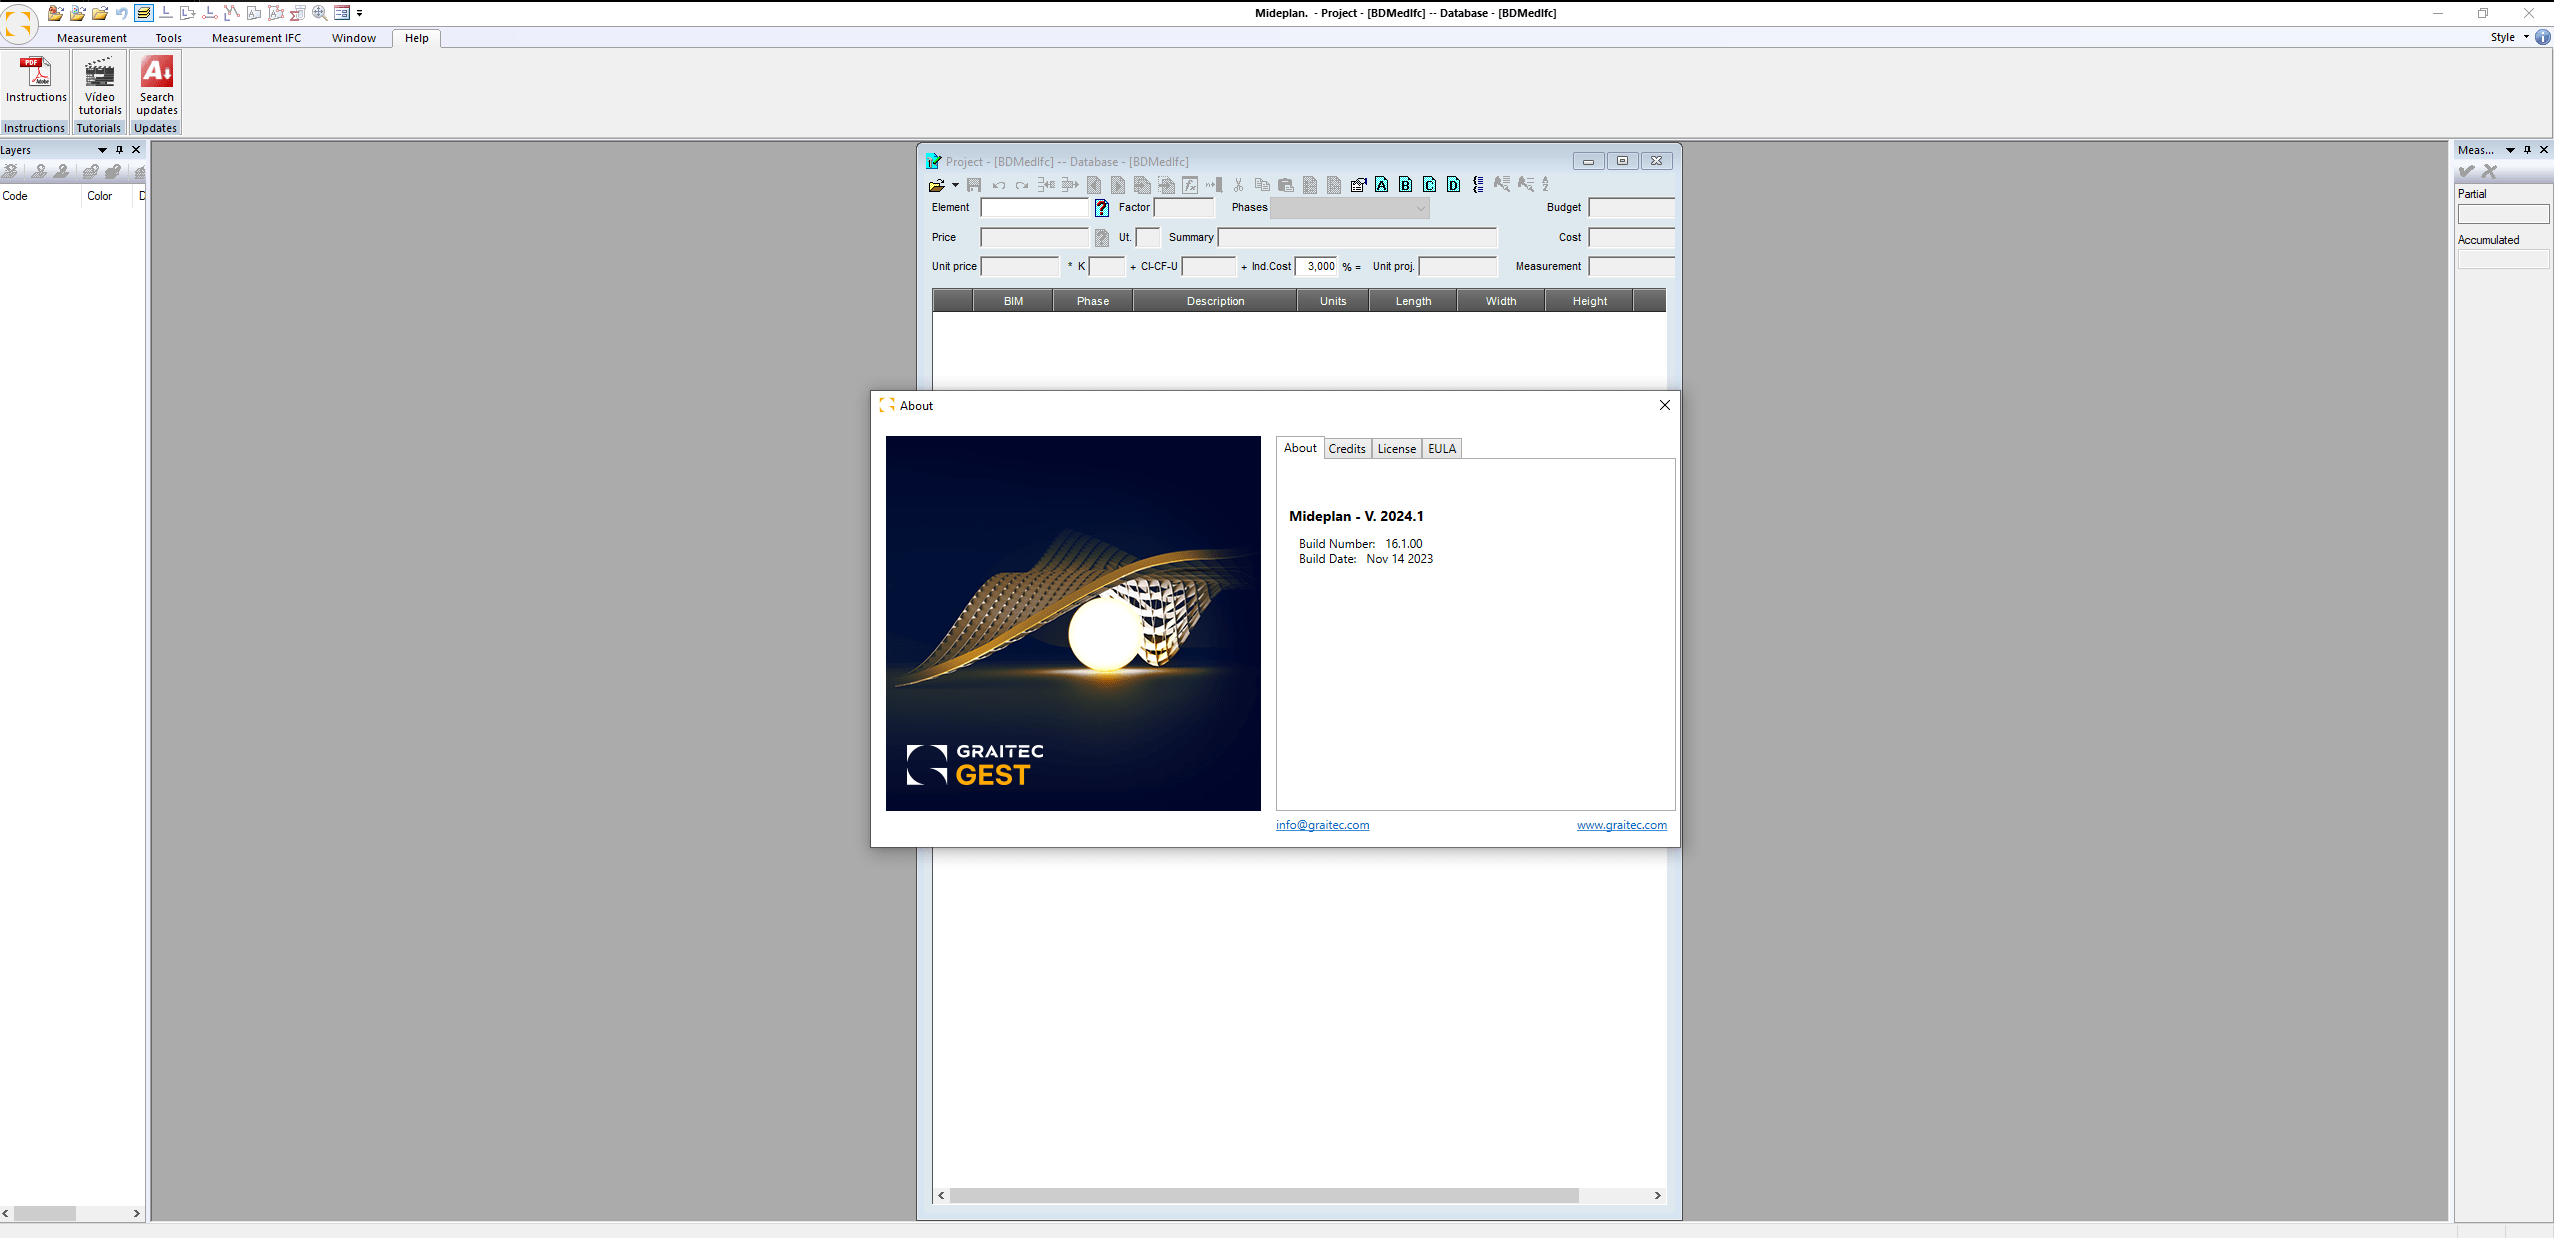Click the Partial value field
Image resolution: width=2554 pixels, height=1238 pixels.
pos(2503,215)
